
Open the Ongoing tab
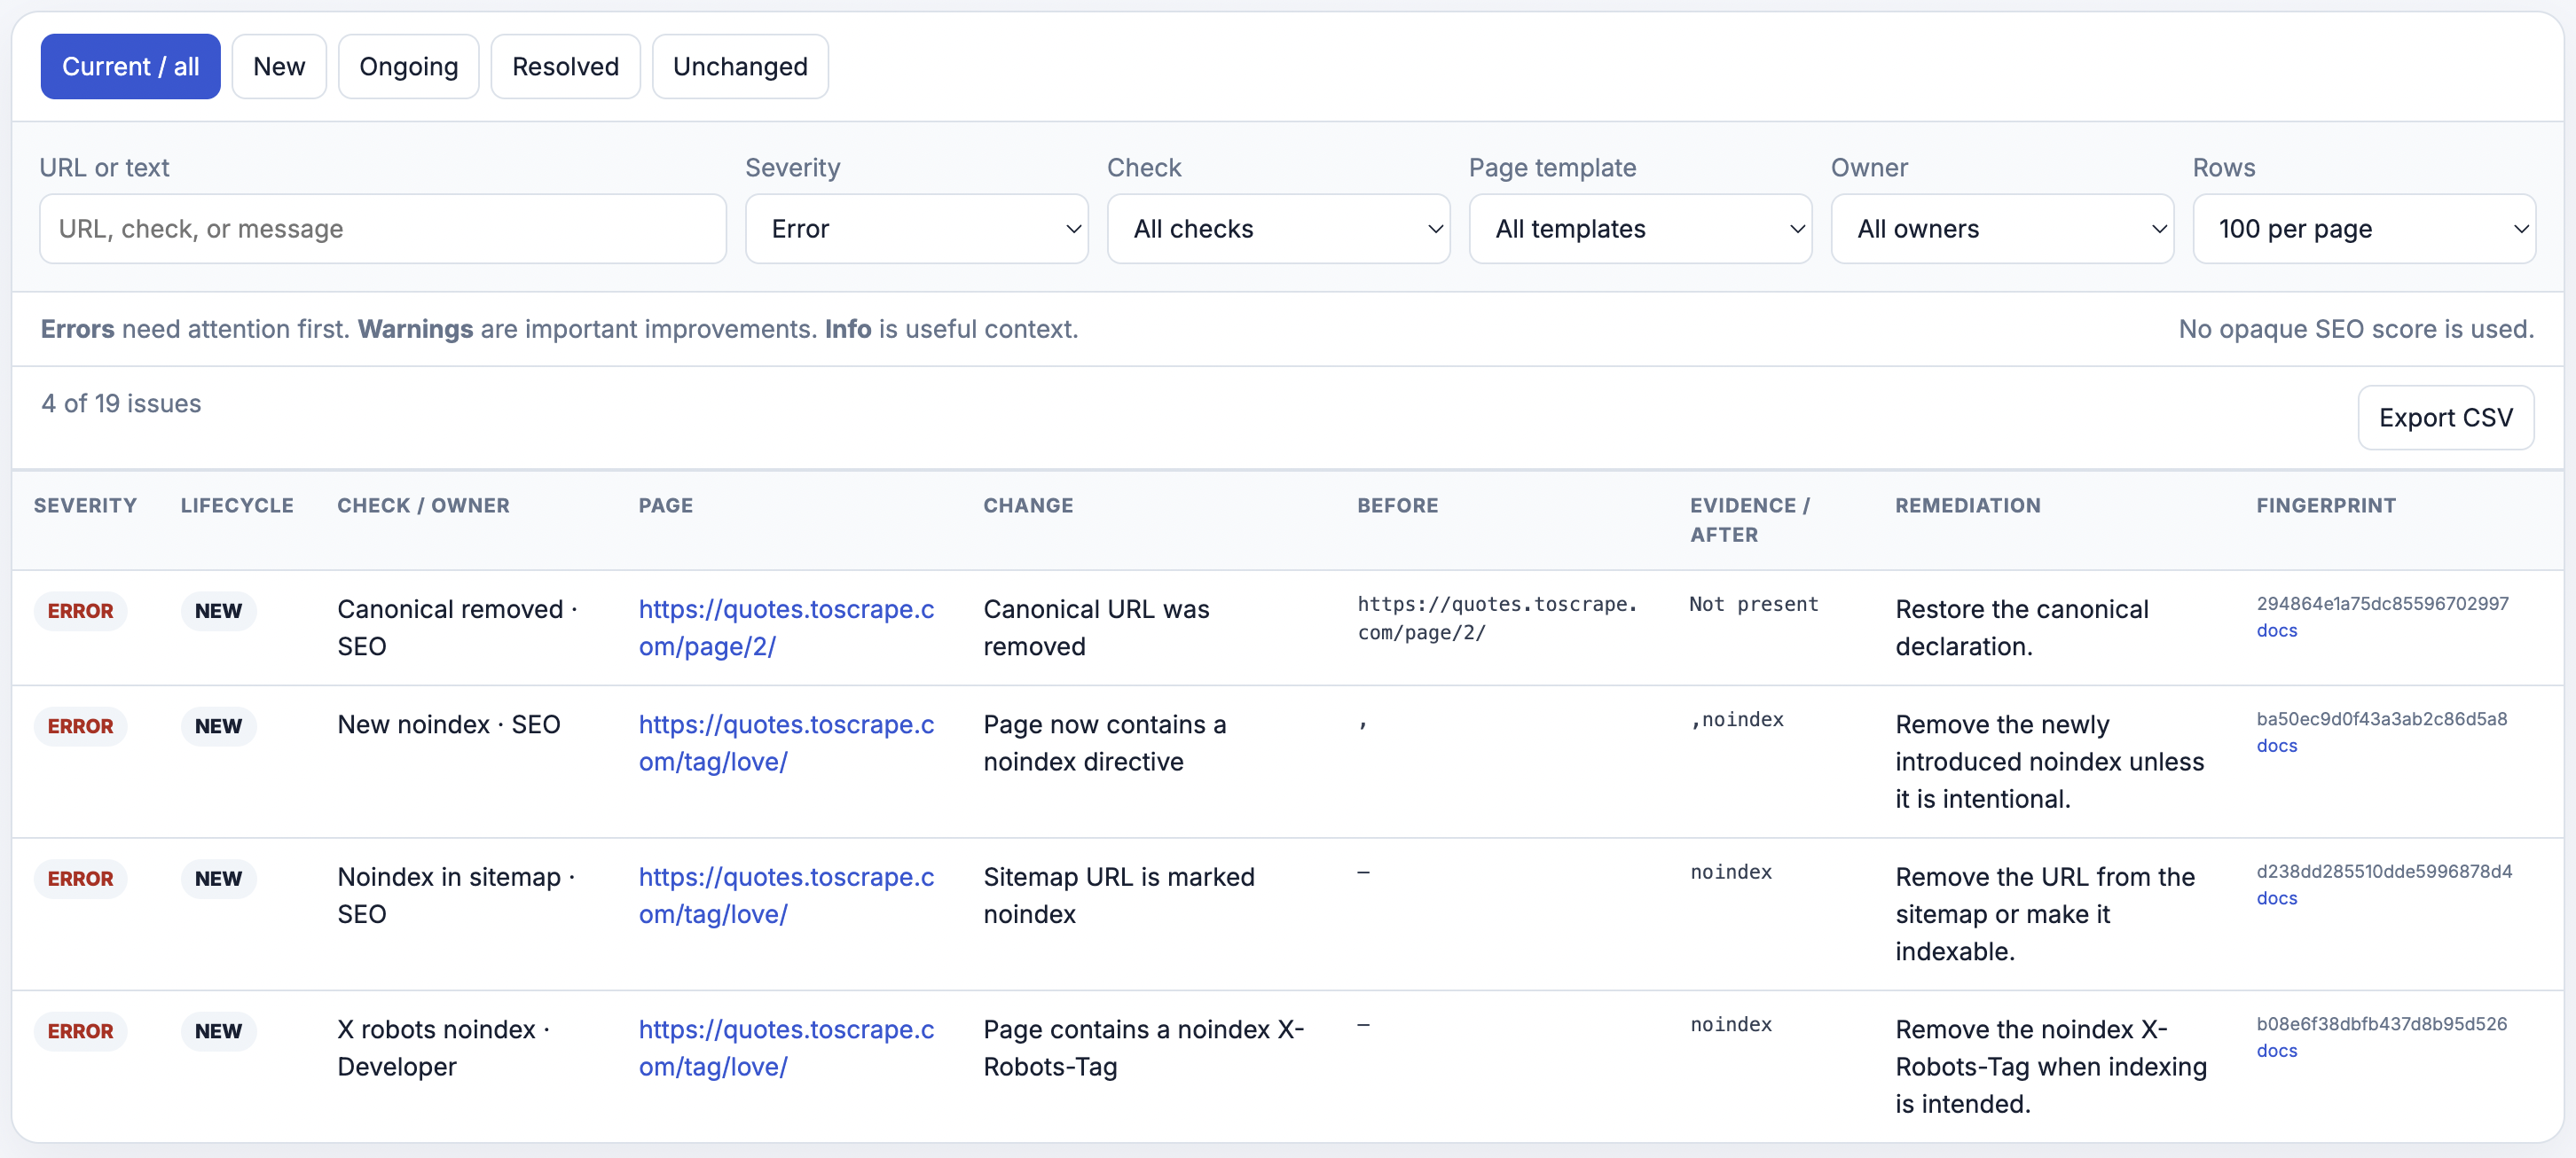408,66
